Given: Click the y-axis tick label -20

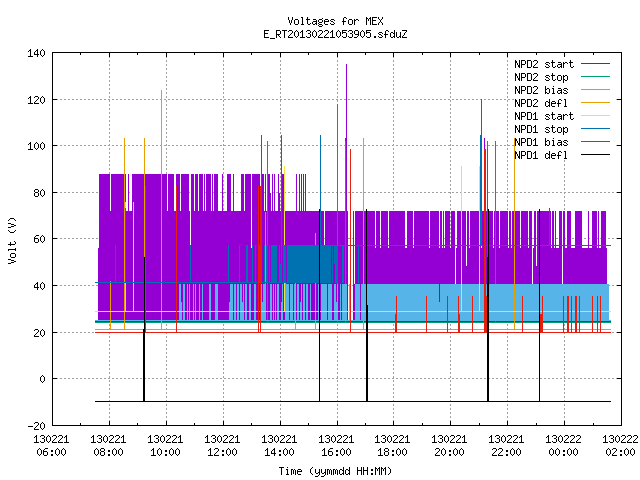Looking at the screenshot, I should (36, 426).
